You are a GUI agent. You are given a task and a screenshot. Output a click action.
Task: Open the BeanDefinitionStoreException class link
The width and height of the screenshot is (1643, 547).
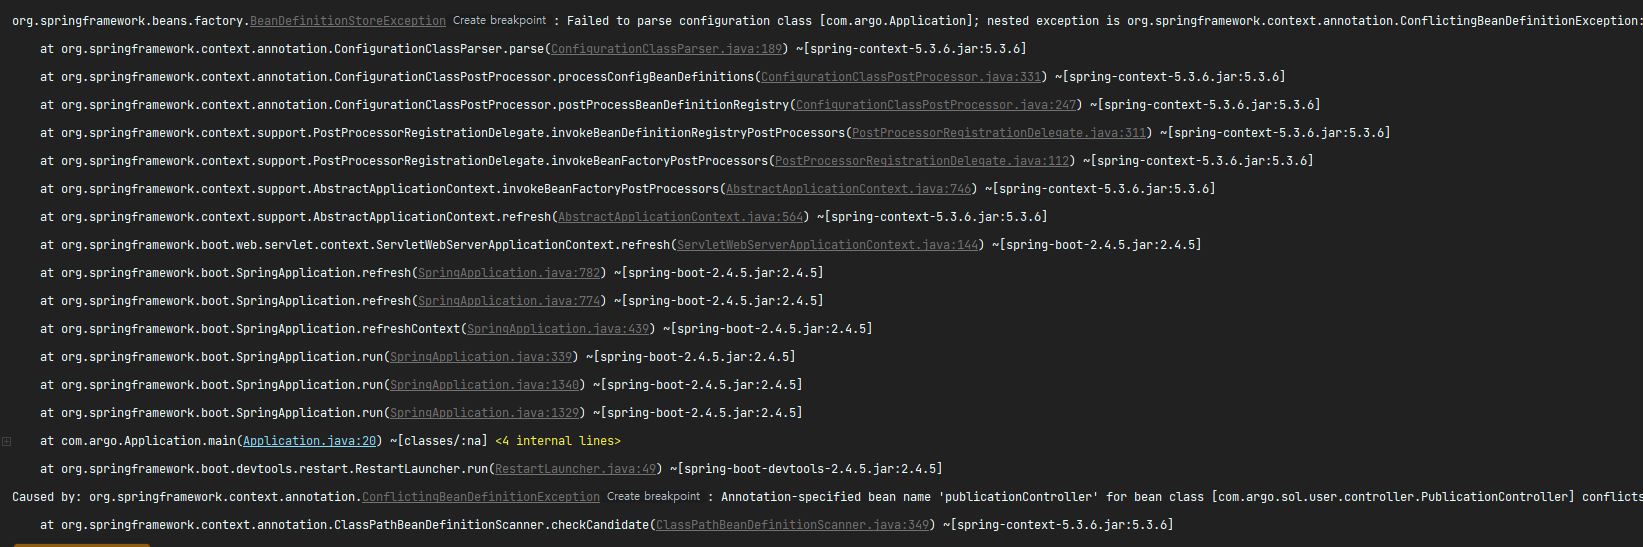click(x=348, y=21)
